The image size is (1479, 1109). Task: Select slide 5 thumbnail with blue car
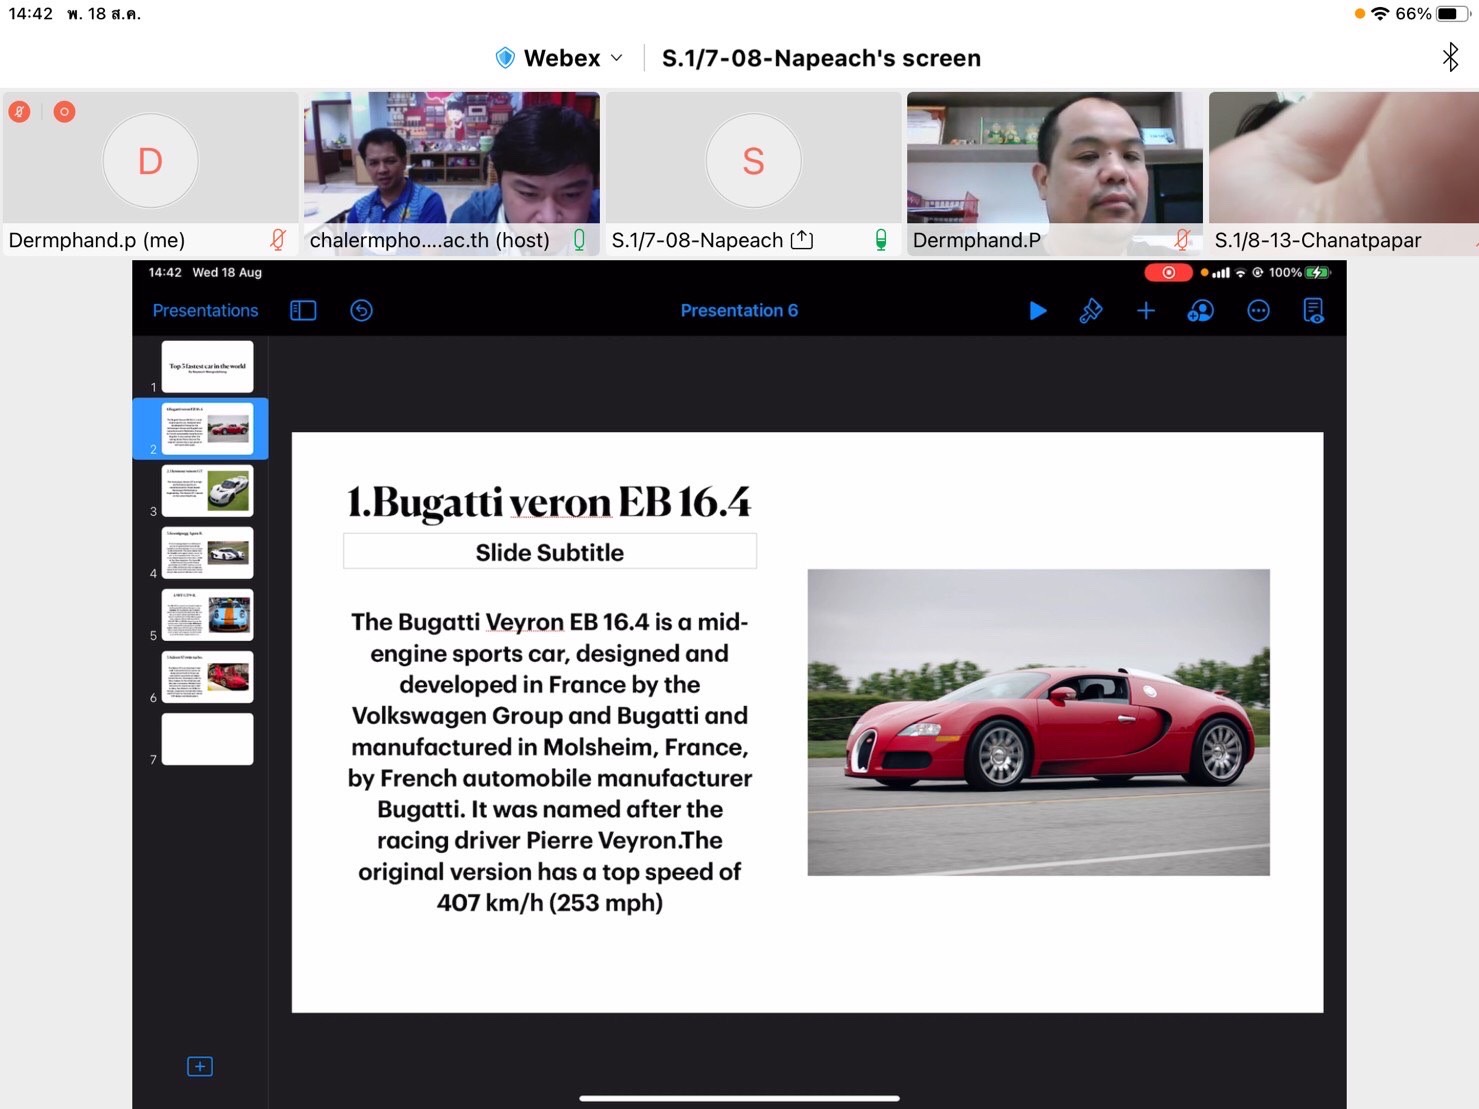[207, 614]
